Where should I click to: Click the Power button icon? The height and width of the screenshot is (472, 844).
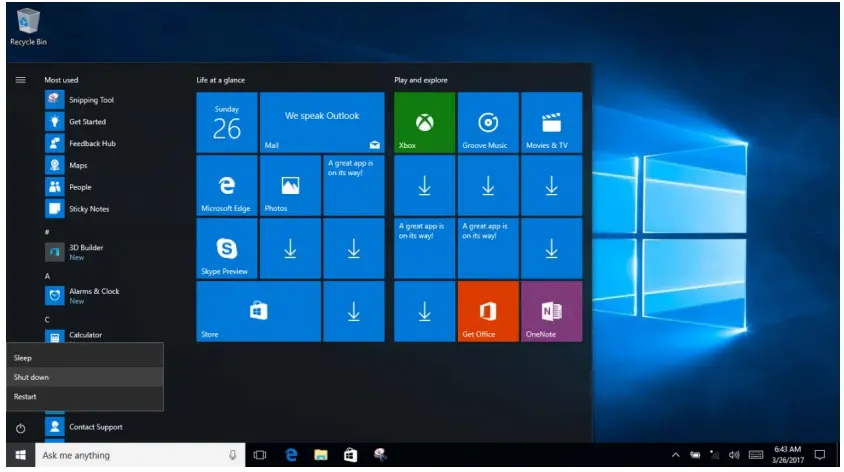click(20, 428)
